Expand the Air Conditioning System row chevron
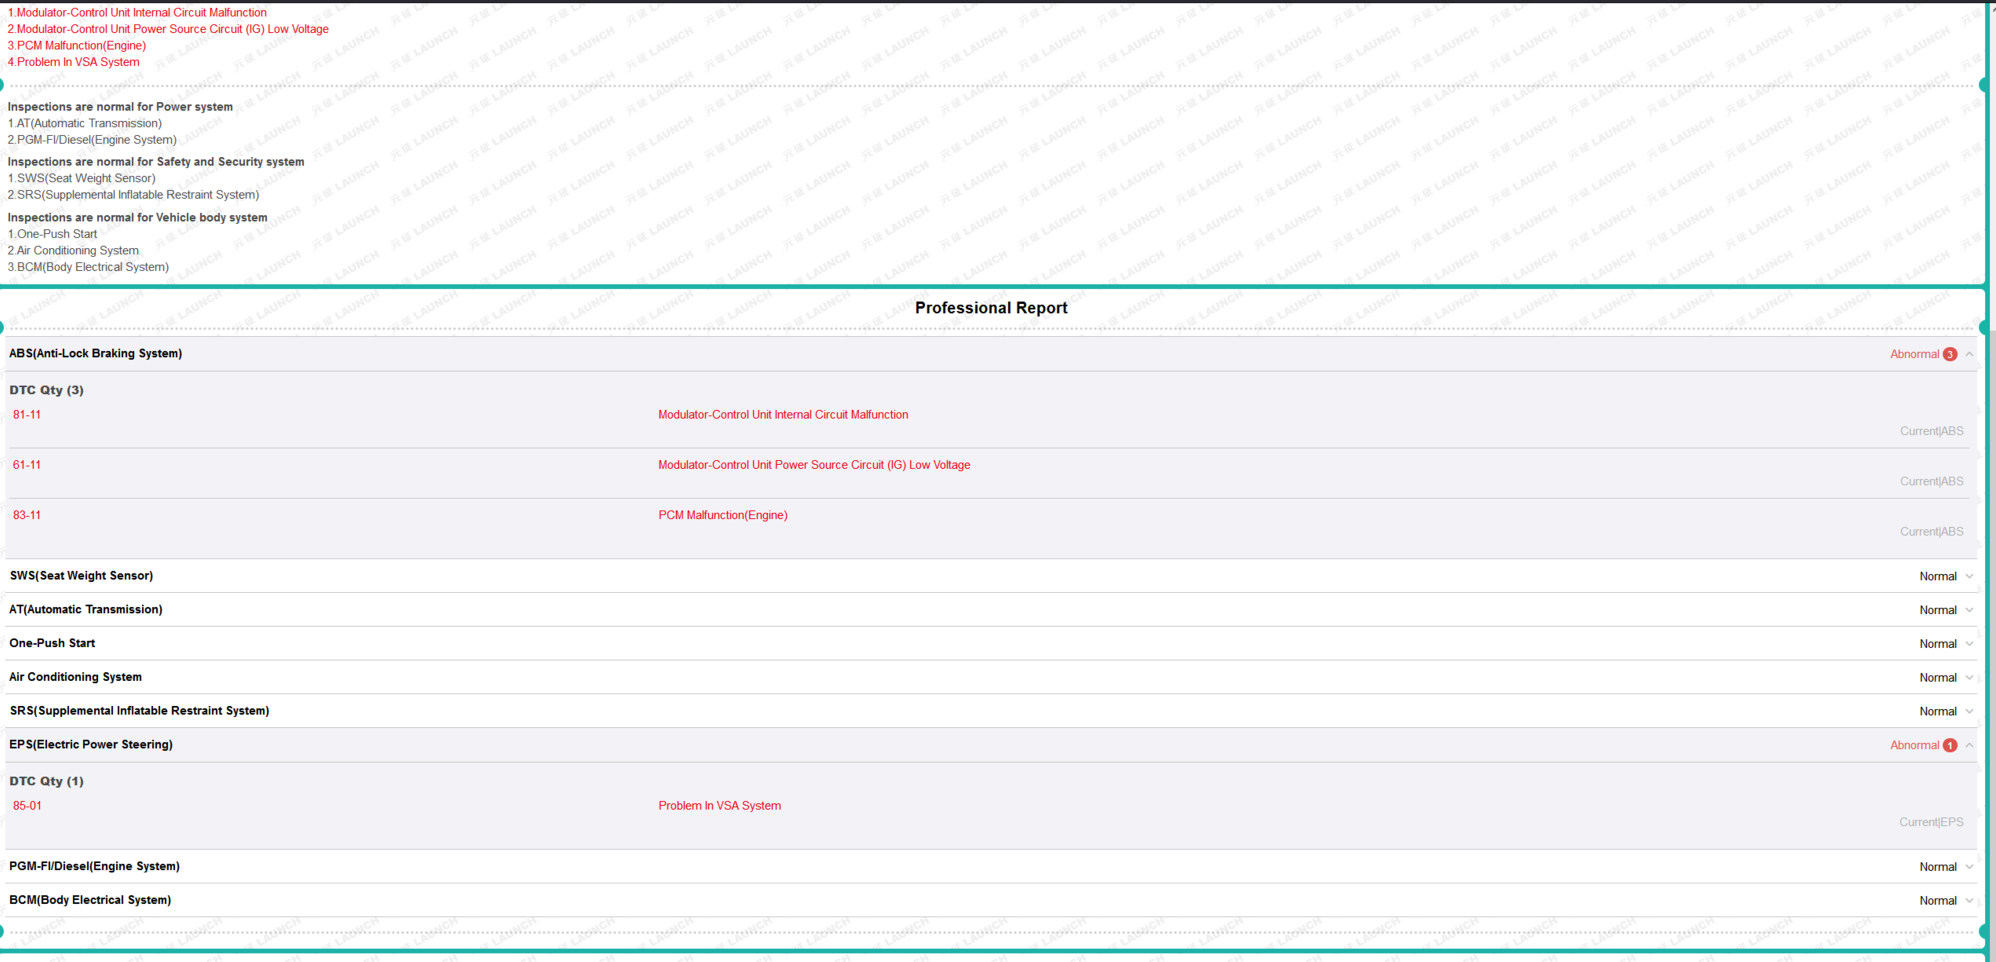The height and width of the screenshot is (962, 1996). click(x=1969, y=678)
